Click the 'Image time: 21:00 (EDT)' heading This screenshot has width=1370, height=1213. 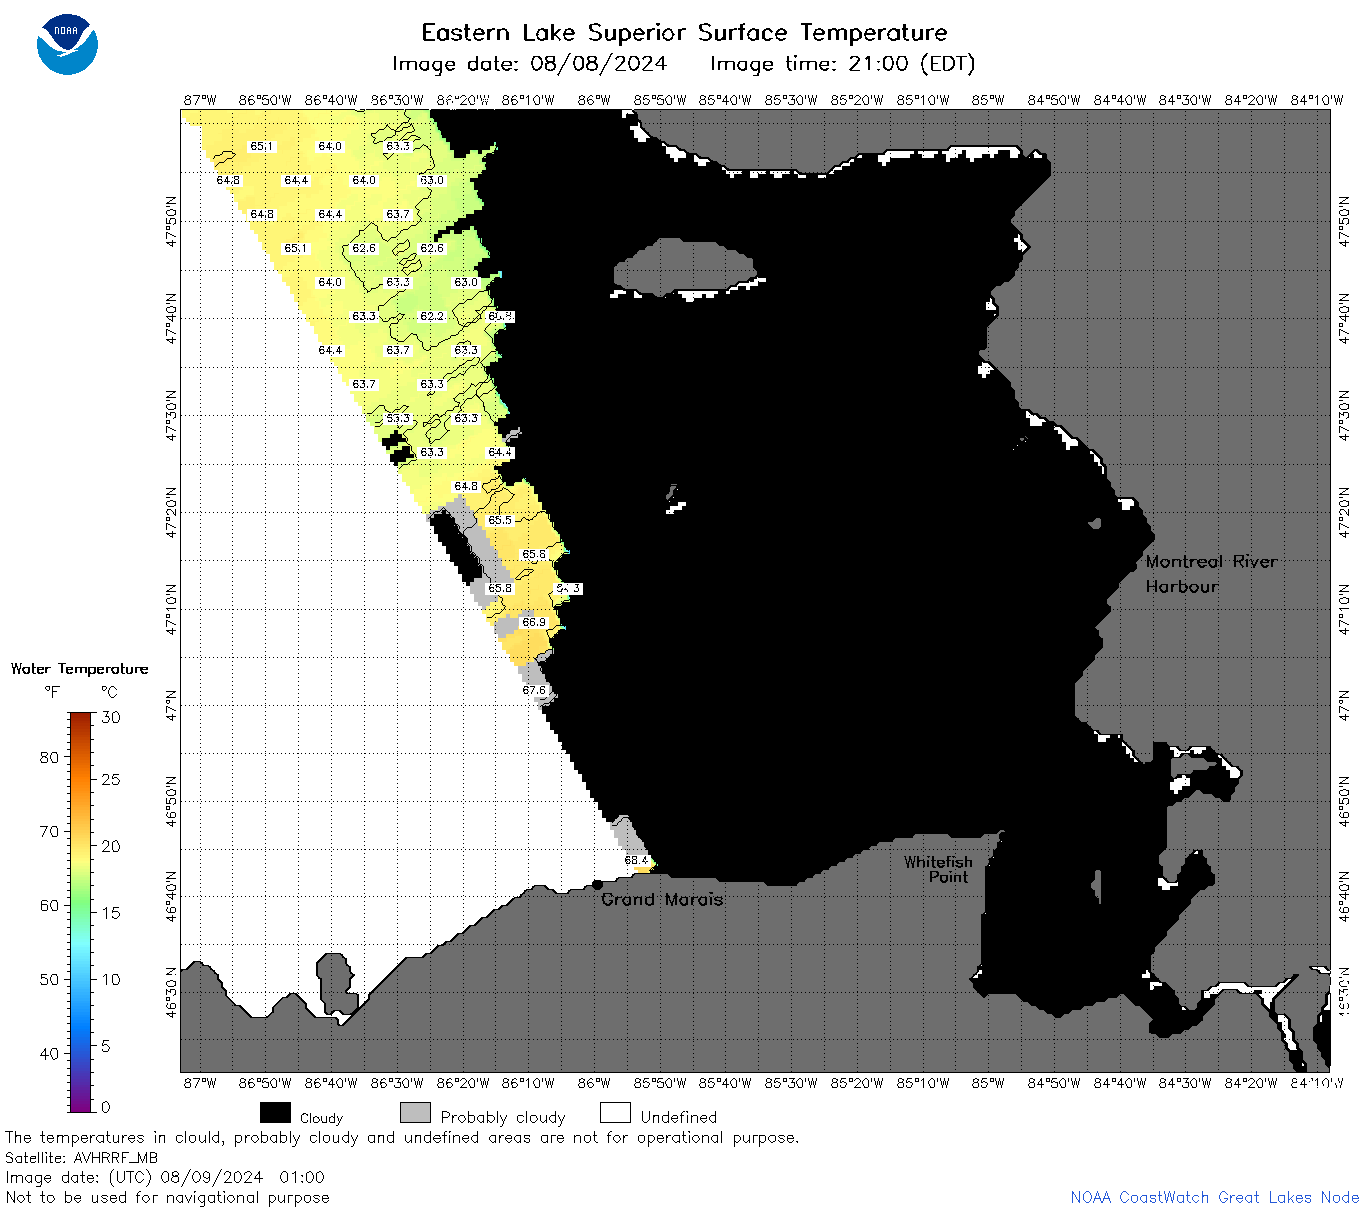[x=842, y=64]
